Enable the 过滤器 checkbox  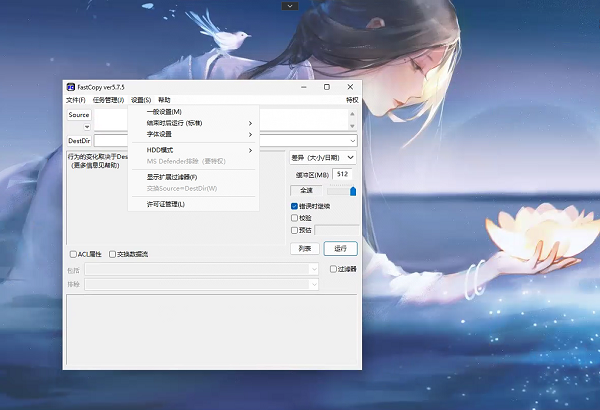333,269
